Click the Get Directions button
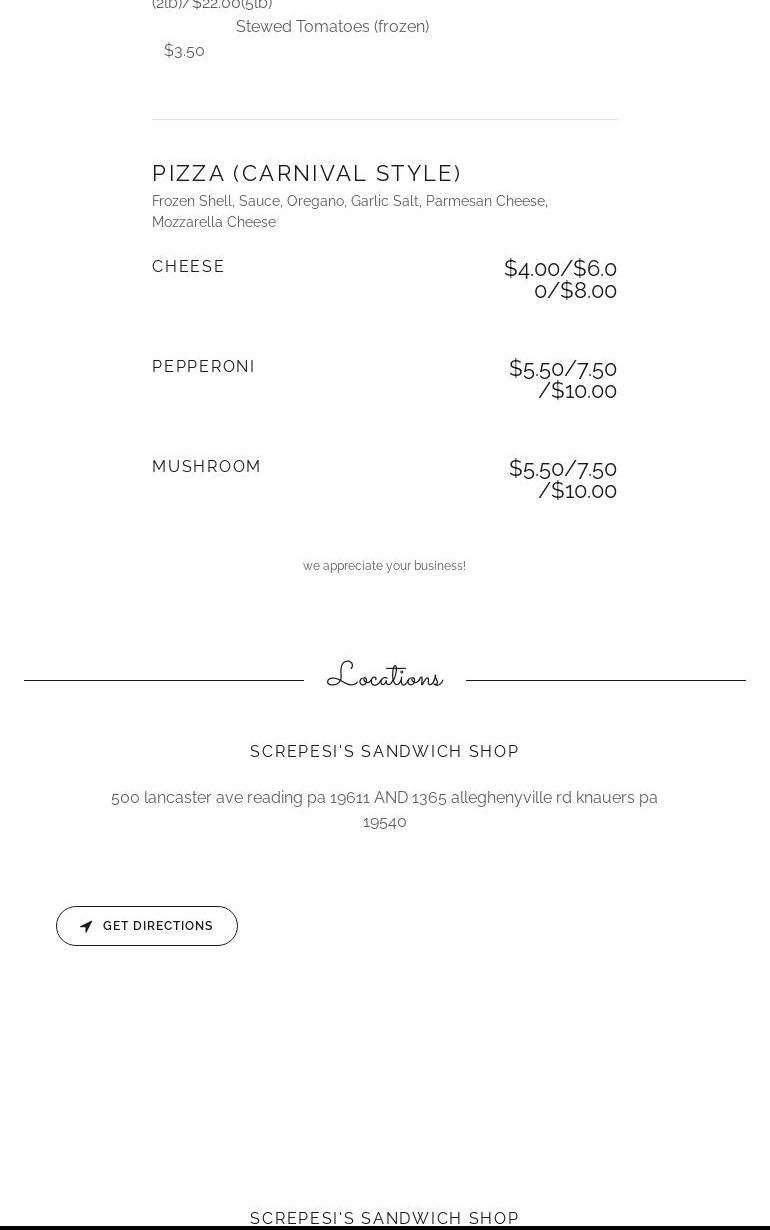770x1230 pixels. coord(147,926)
